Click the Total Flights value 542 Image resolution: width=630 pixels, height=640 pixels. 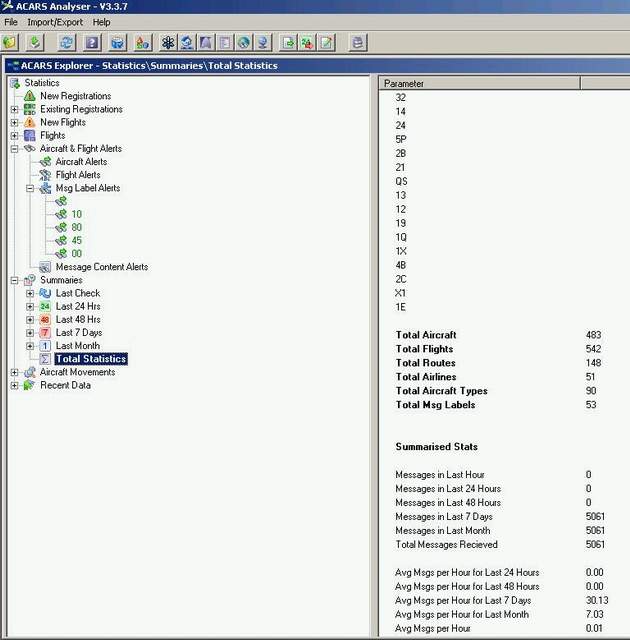tap(593, 349)
